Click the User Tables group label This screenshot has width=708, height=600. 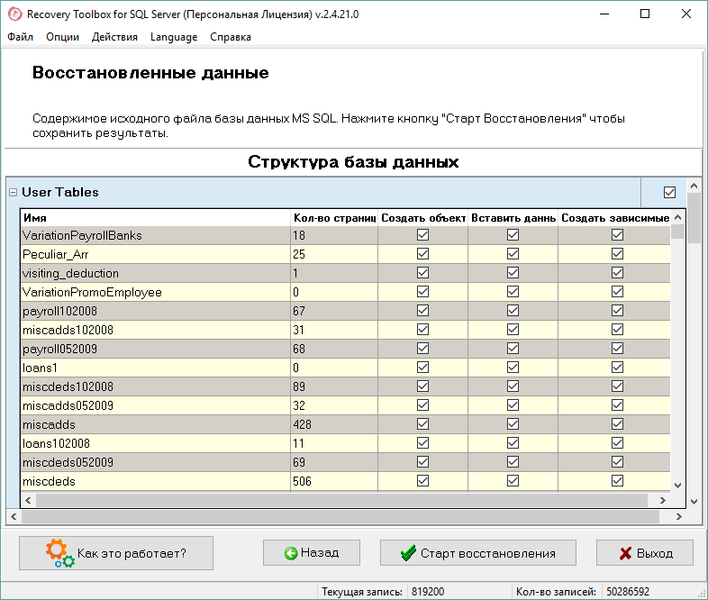coord(60,192)
